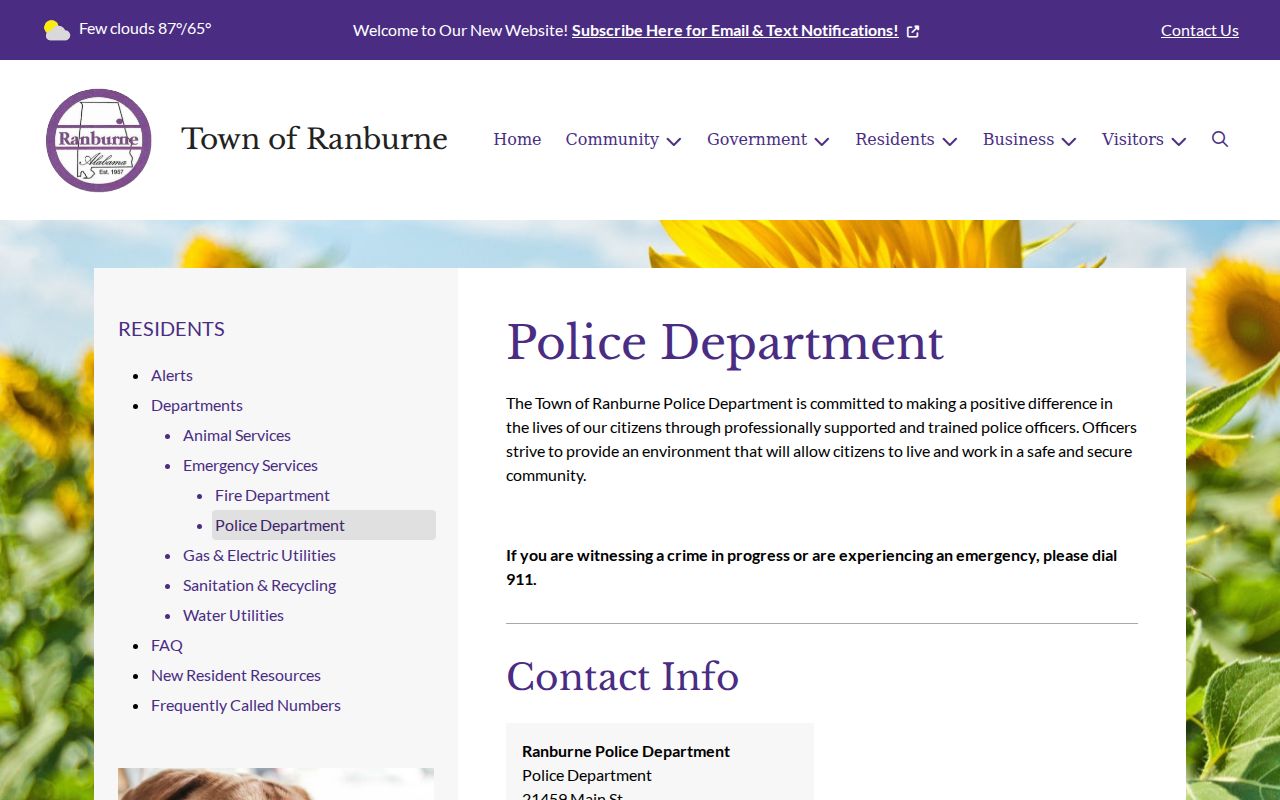Viewport: 1280px width, 800px height.
Task: Open the RESIDENTS sidebar heading
Action: 171,329
